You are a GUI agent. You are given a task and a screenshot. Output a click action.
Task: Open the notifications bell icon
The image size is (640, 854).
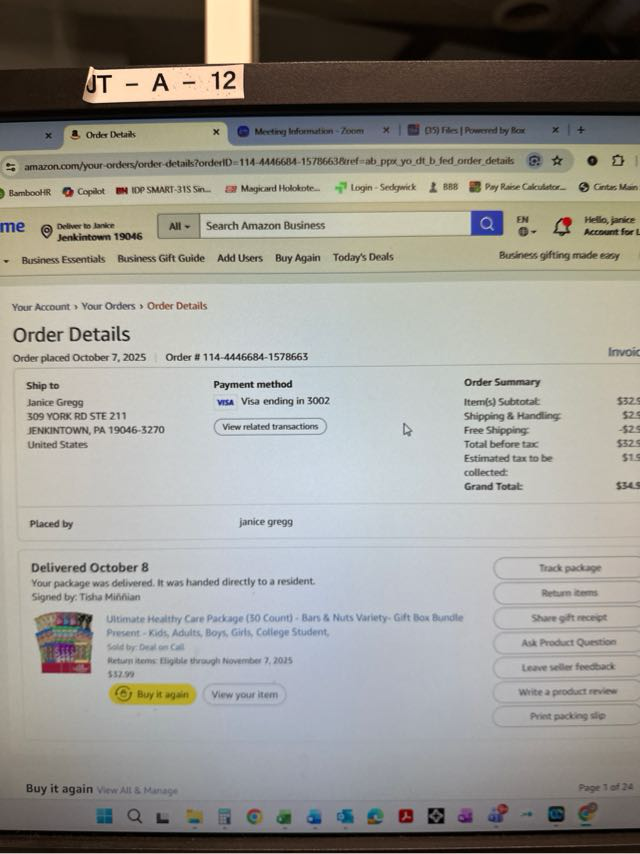[x=562, y=226]
